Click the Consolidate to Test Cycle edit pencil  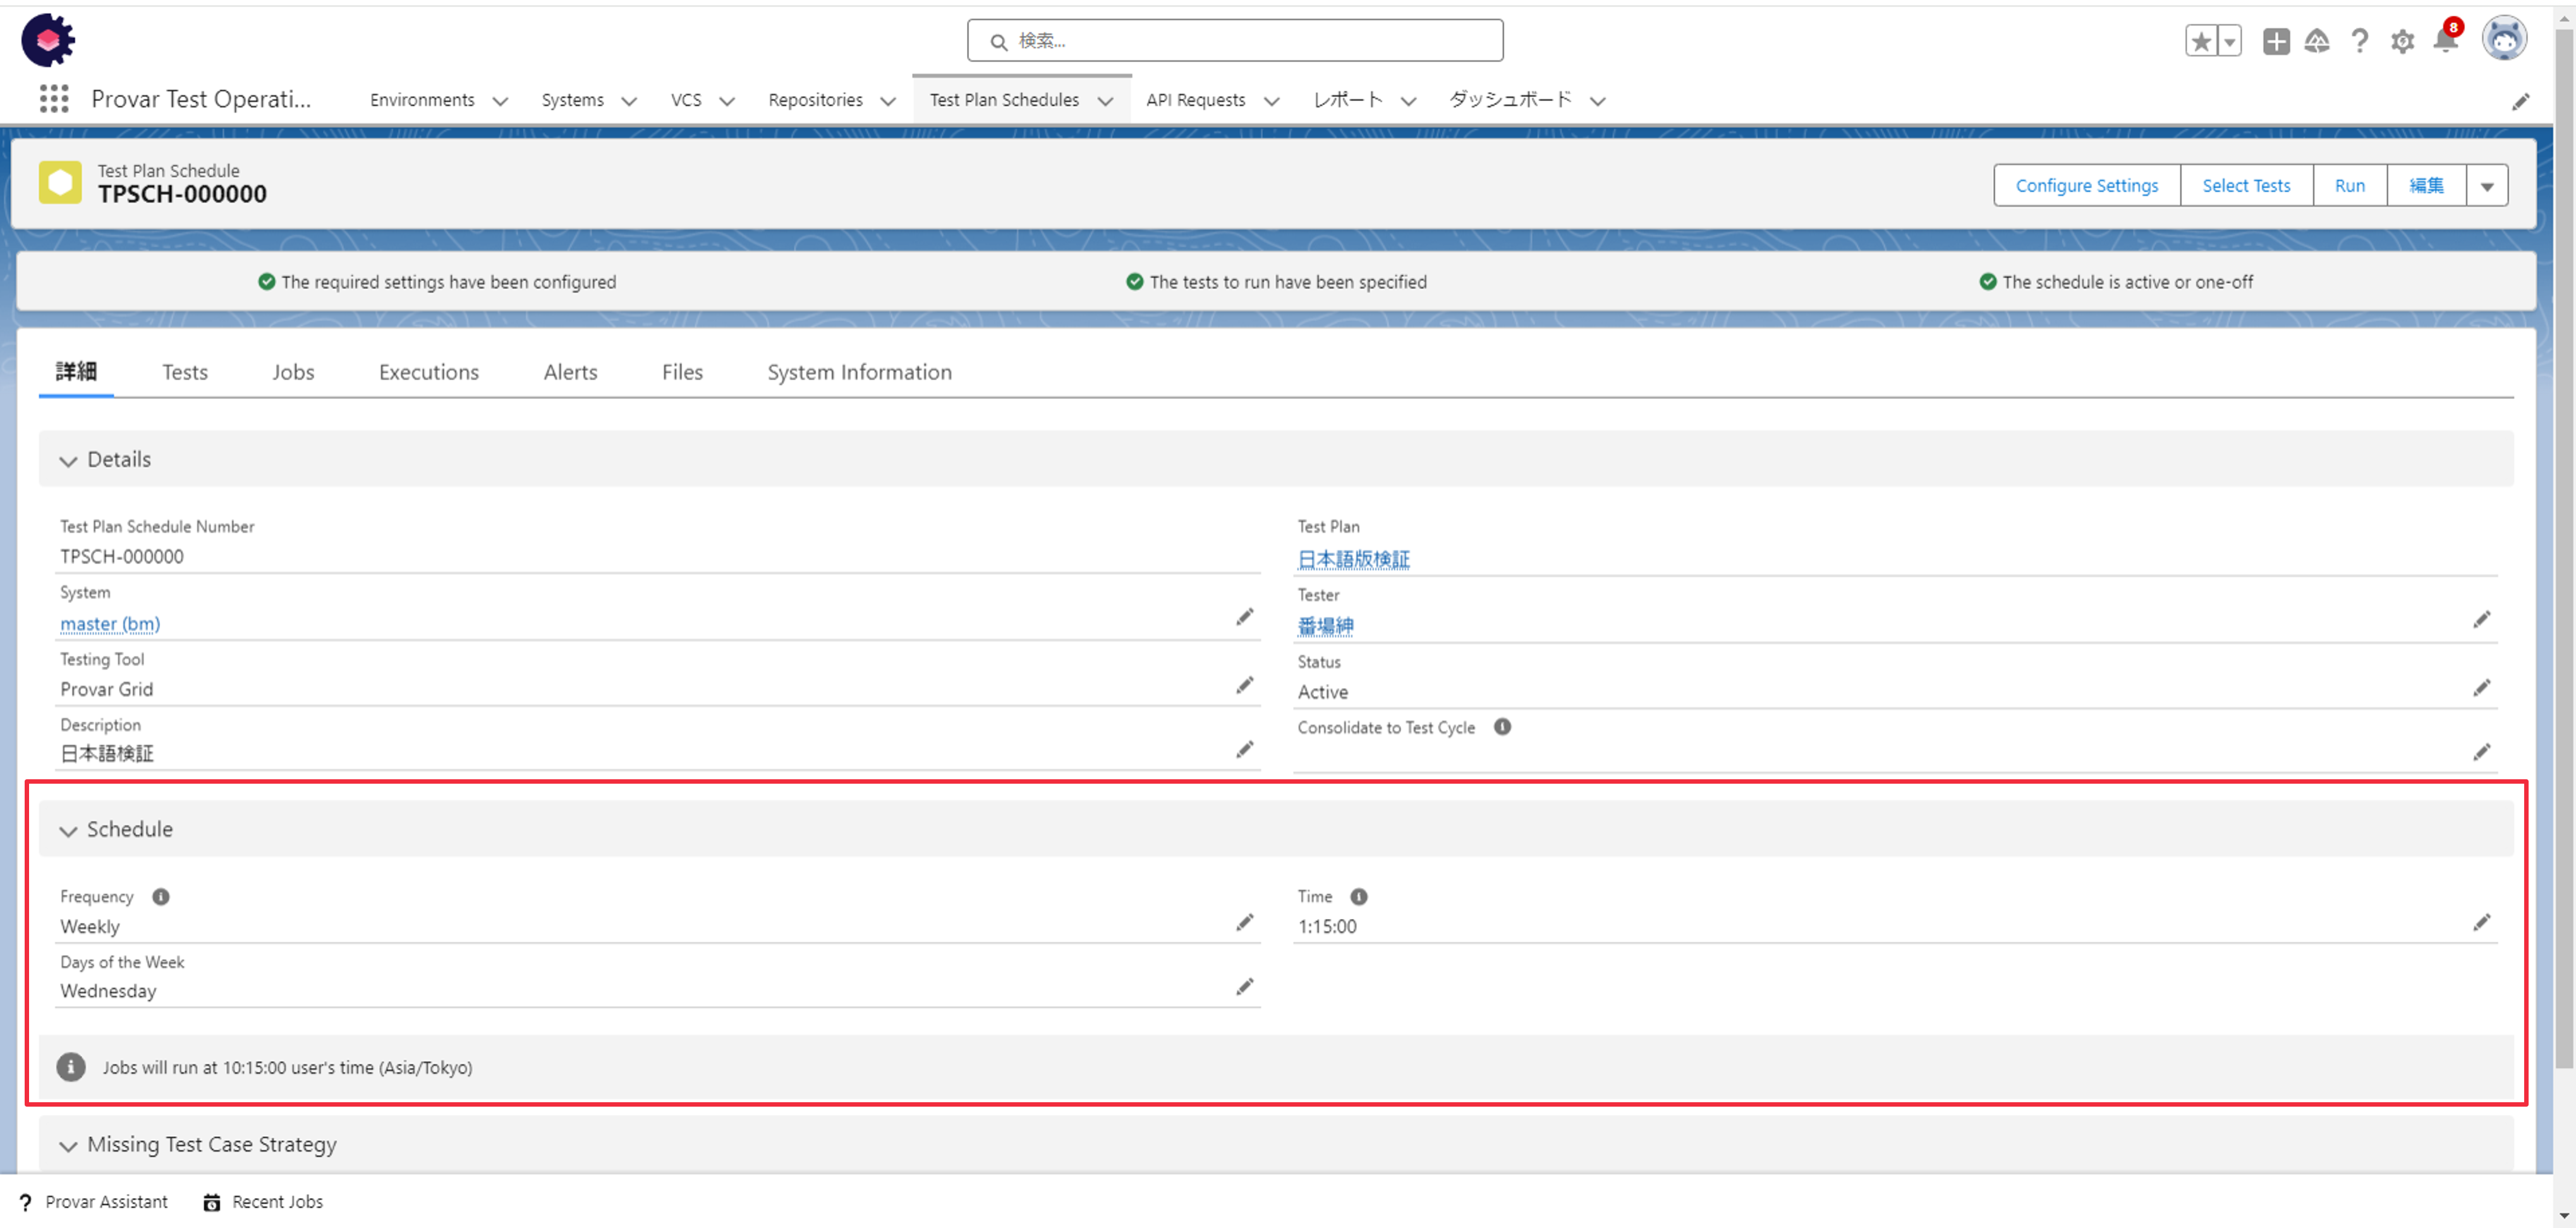pos(2481,752)
